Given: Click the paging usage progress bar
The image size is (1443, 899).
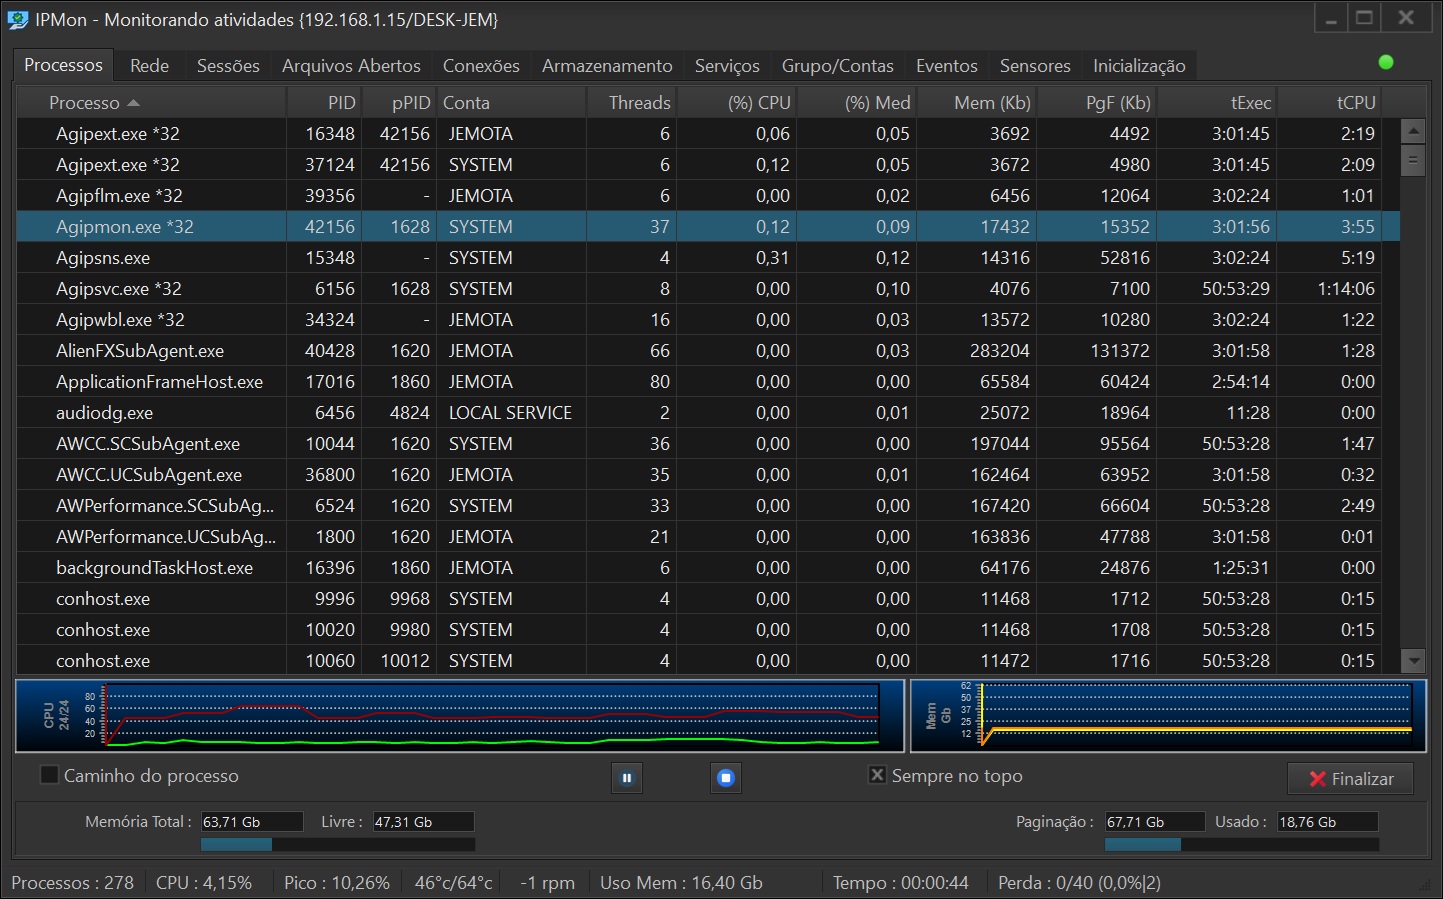Looking at the screenshot, I should (x=1242, y=845).
